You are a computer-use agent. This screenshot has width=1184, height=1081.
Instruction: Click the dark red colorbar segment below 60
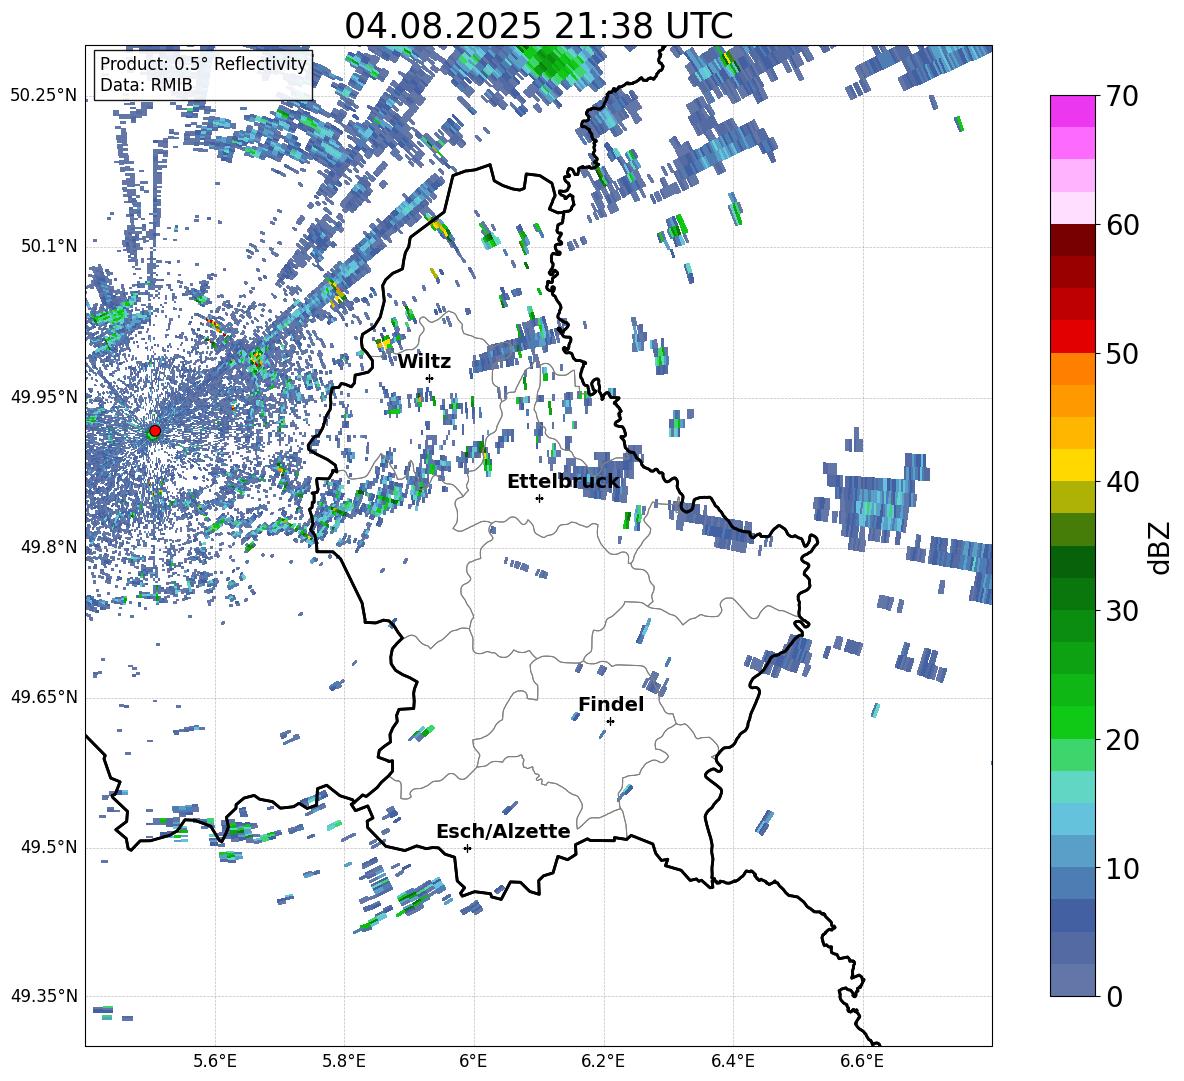coord(1072,240)
